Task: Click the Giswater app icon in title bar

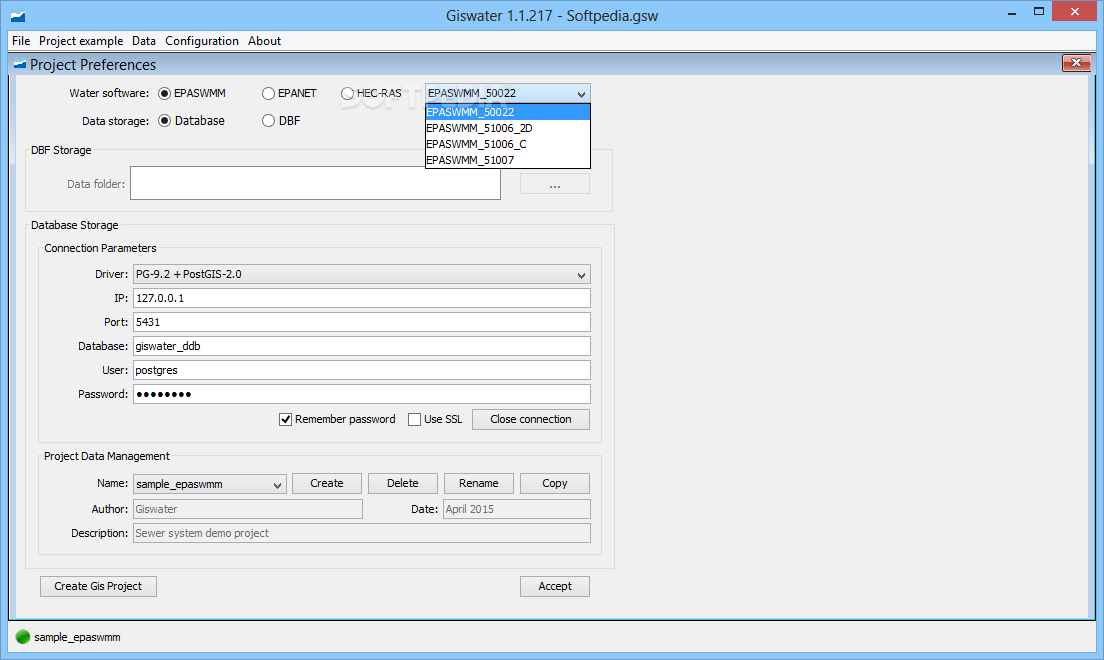Action: (x=18, y=15)
